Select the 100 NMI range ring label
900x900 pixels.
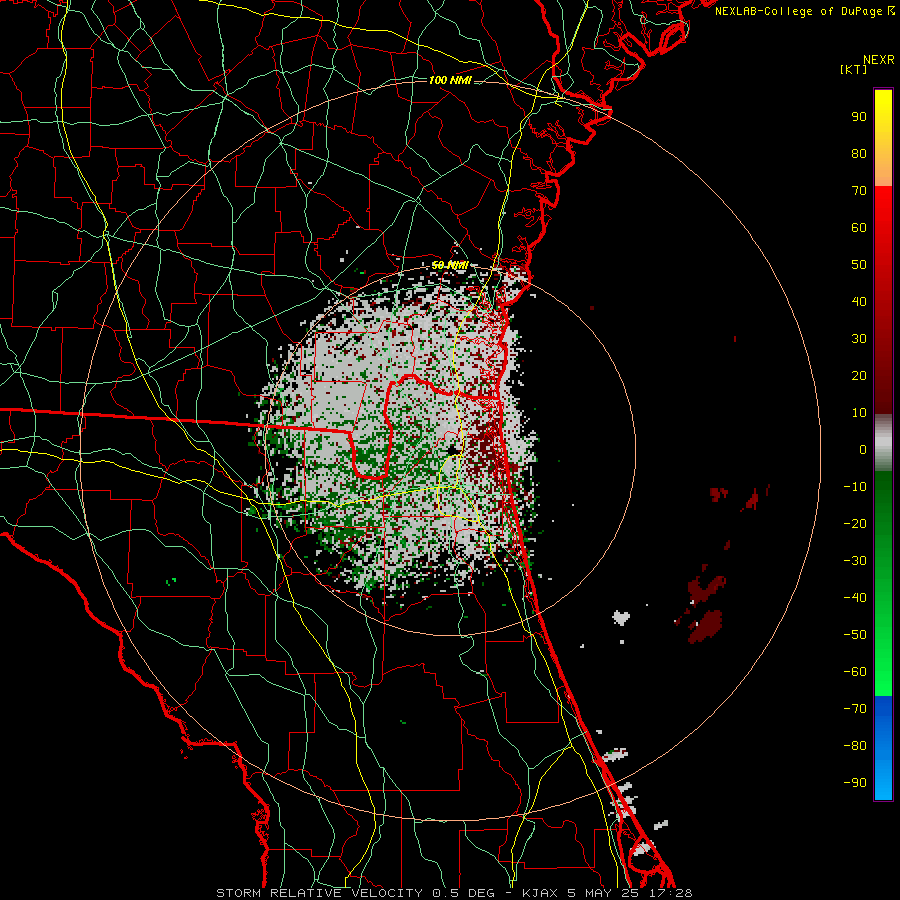click(x=450, y=80)
